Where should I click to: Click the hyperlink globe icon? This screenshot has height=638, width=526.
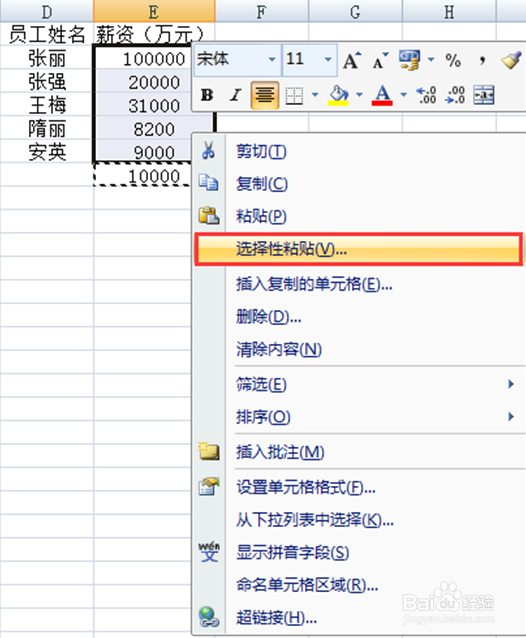209,617
